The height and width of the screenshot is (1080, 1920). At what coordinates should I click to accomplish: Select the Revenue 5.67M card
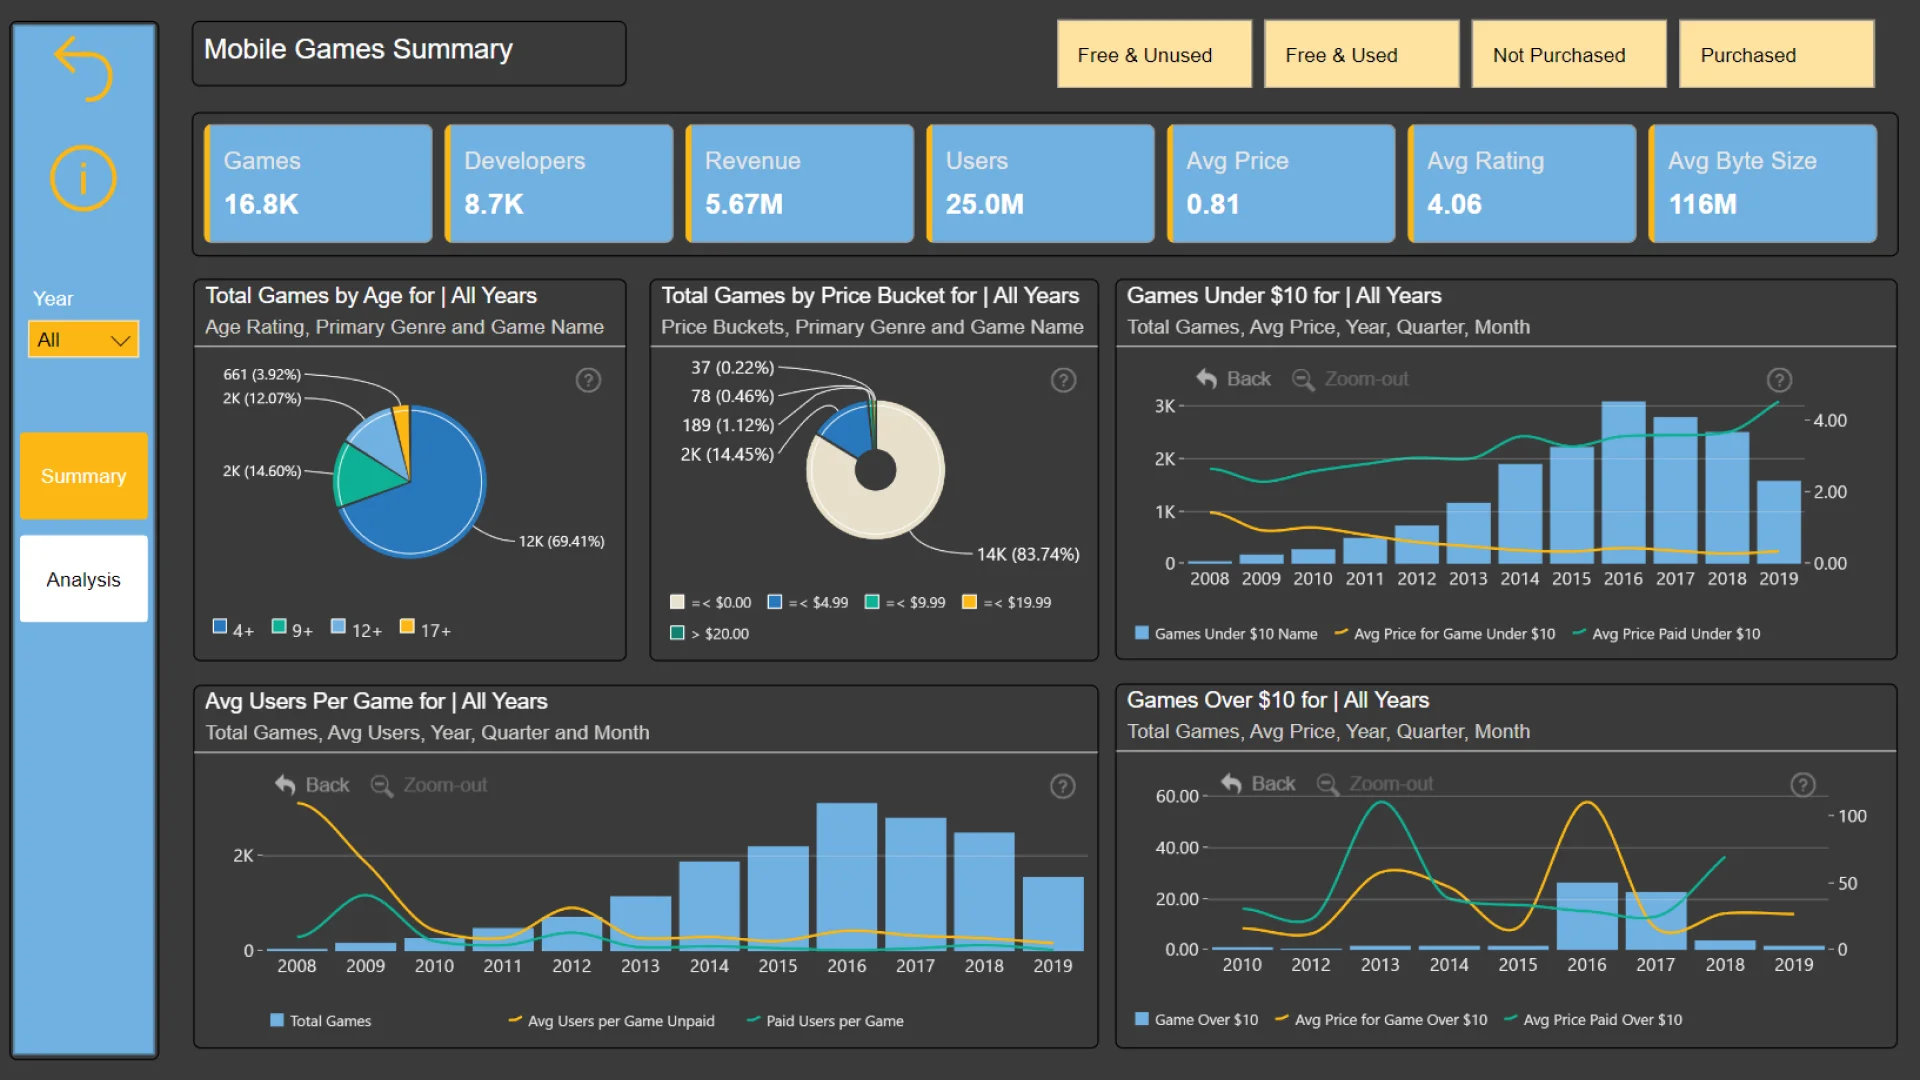[800, 184]
